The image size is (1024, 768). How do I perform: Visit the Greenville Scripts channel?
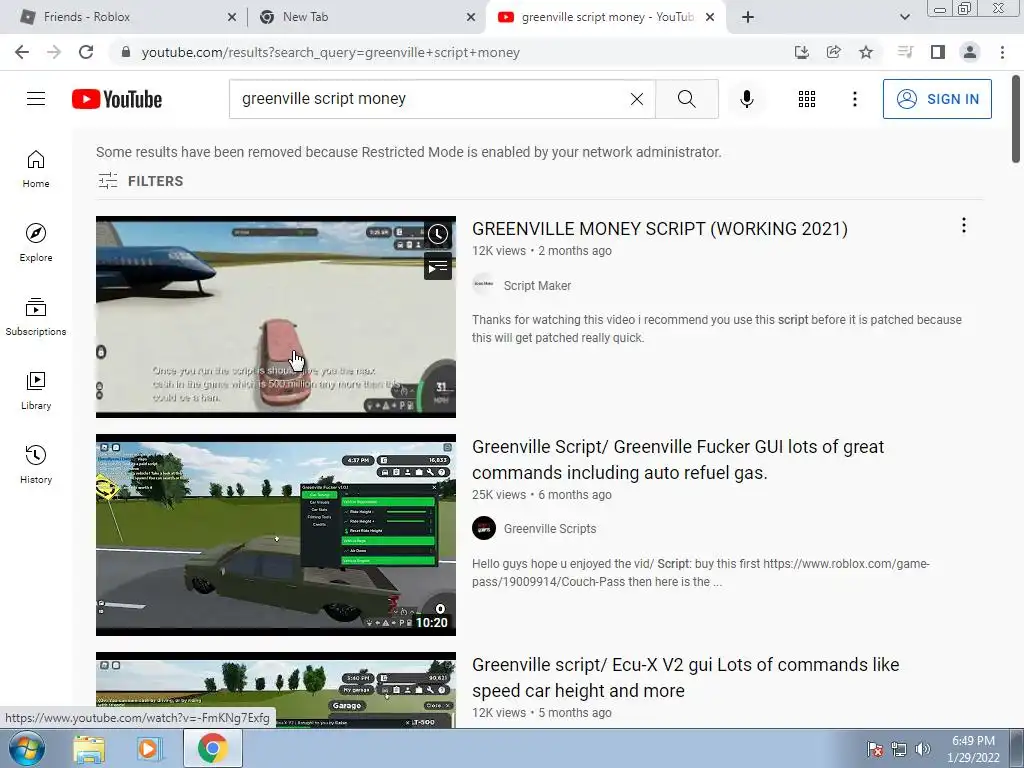(x=550, y=528)
